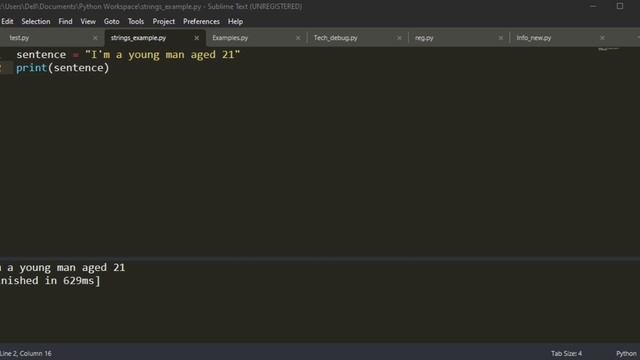Click the 'nished in 629ms]' build output
This screenshot has height=360, width=640.
click(50, 280)
